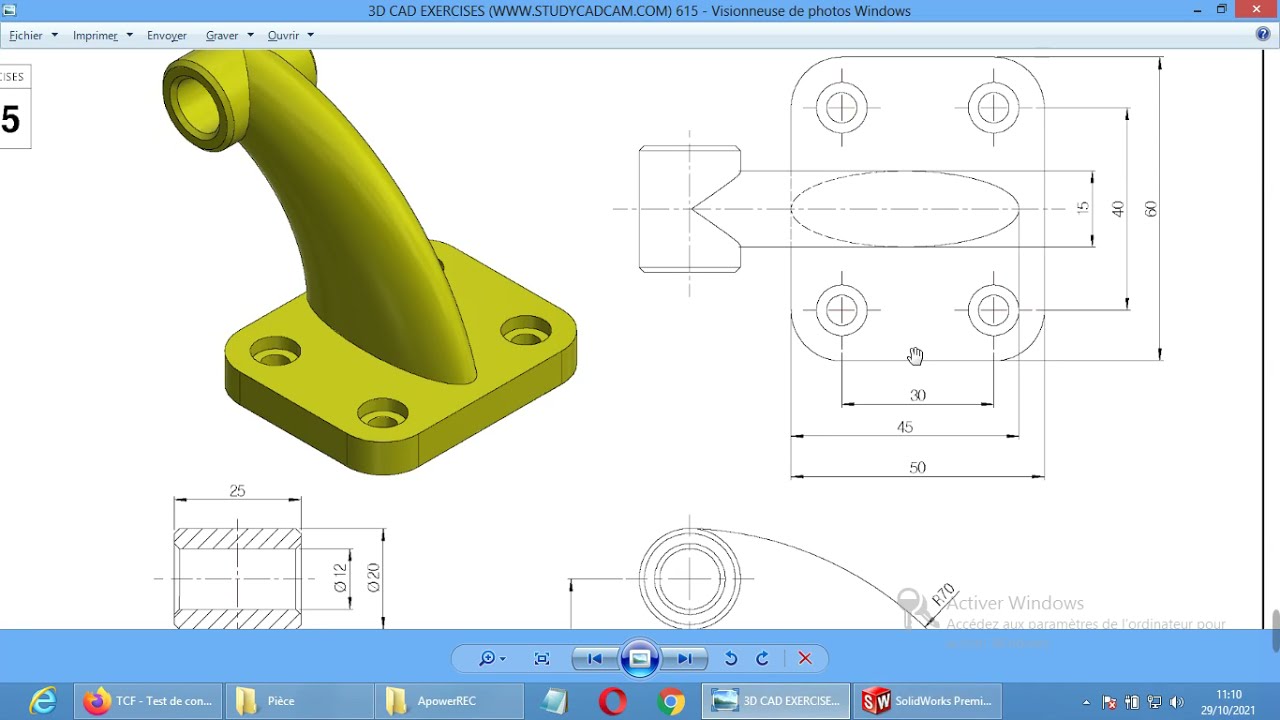Go to the previous photo
Image resolution: width=1280 pixels, height=720 pixels.
(x=596, y=658)
